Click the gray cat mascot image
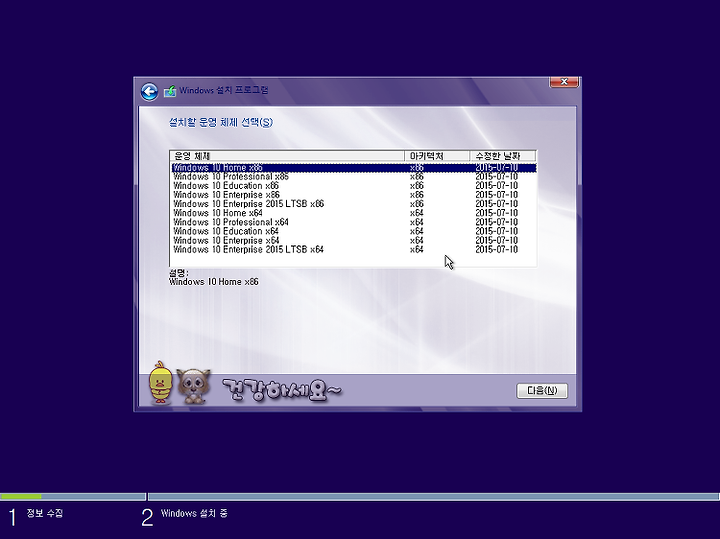This screenshot has height=539, width=720. click(x=194, y=386)
